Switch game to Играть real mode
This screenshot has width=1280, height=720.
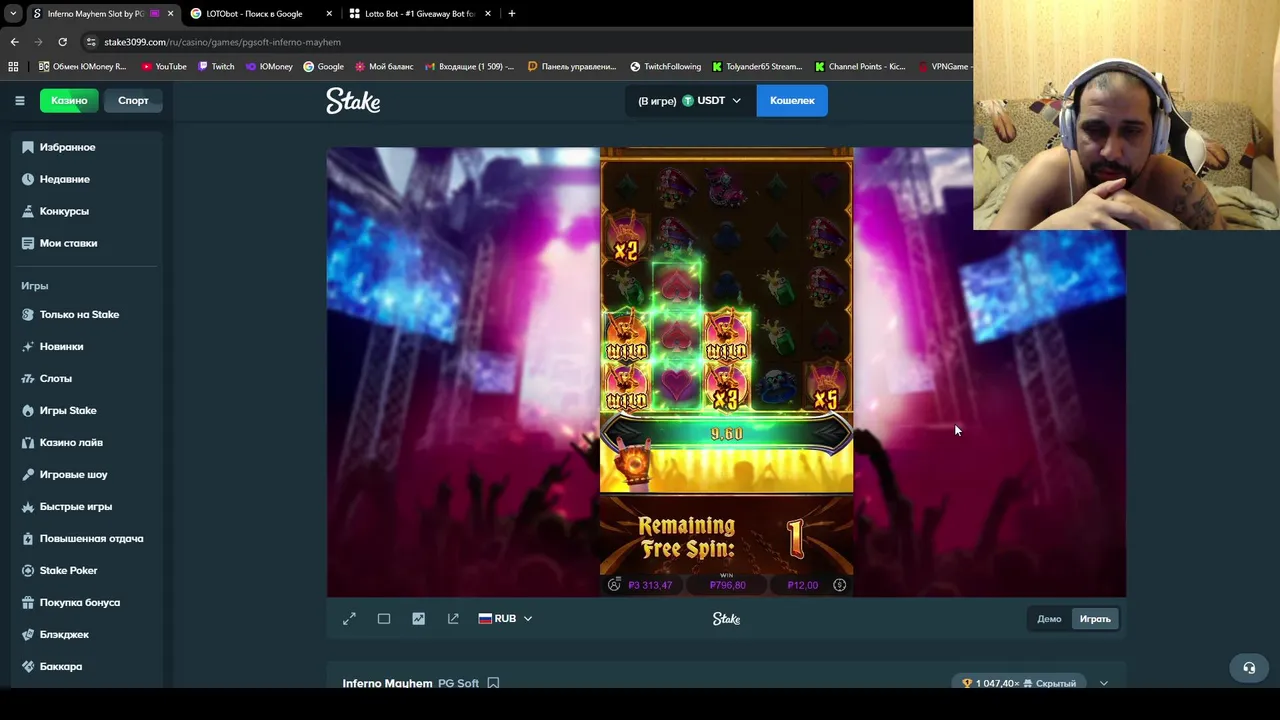1095,619
